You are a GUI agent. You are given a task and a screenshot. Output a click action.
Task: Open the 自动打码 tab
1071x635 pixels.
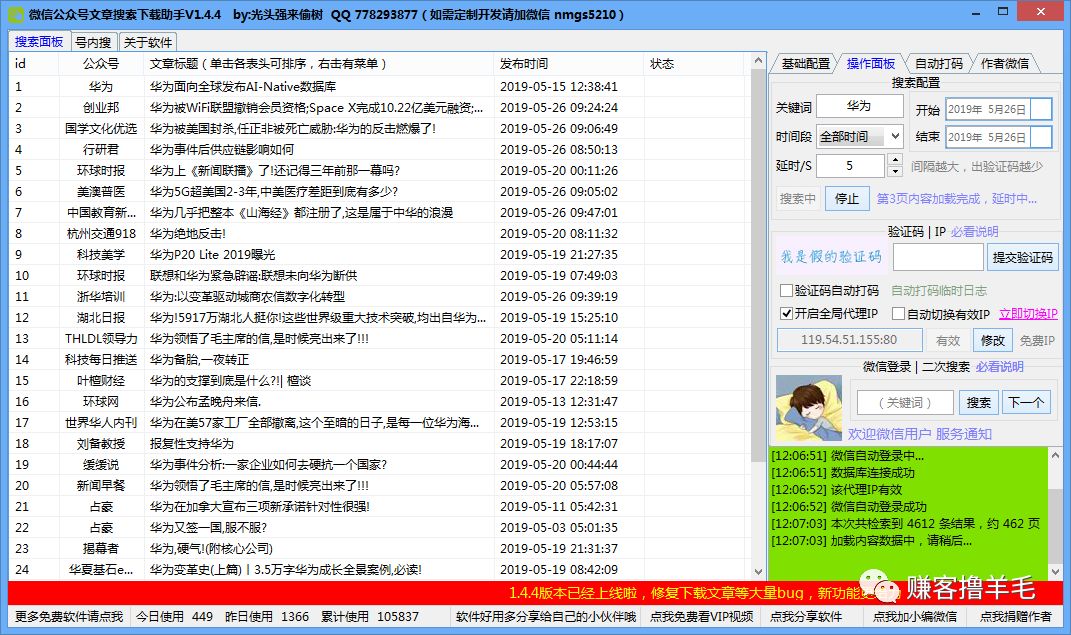938,64
